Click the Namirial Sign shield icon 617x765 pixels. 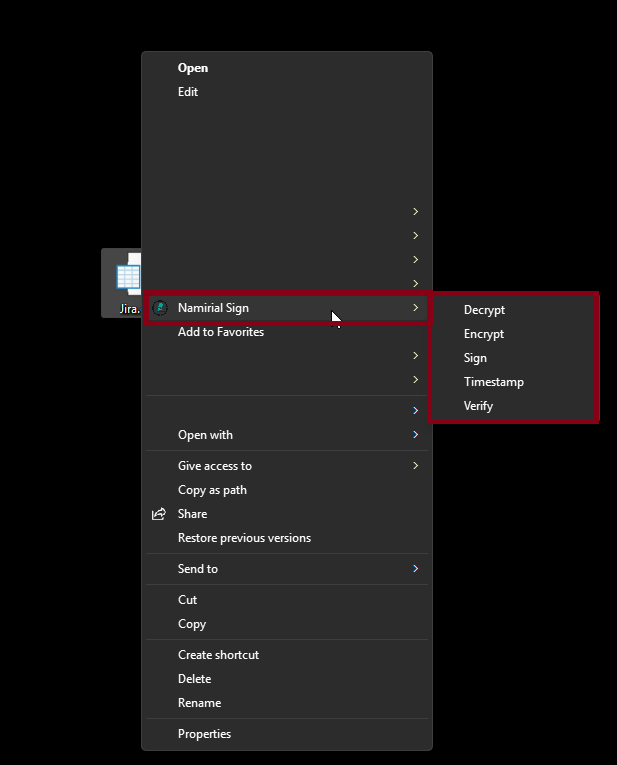[159, 308]
